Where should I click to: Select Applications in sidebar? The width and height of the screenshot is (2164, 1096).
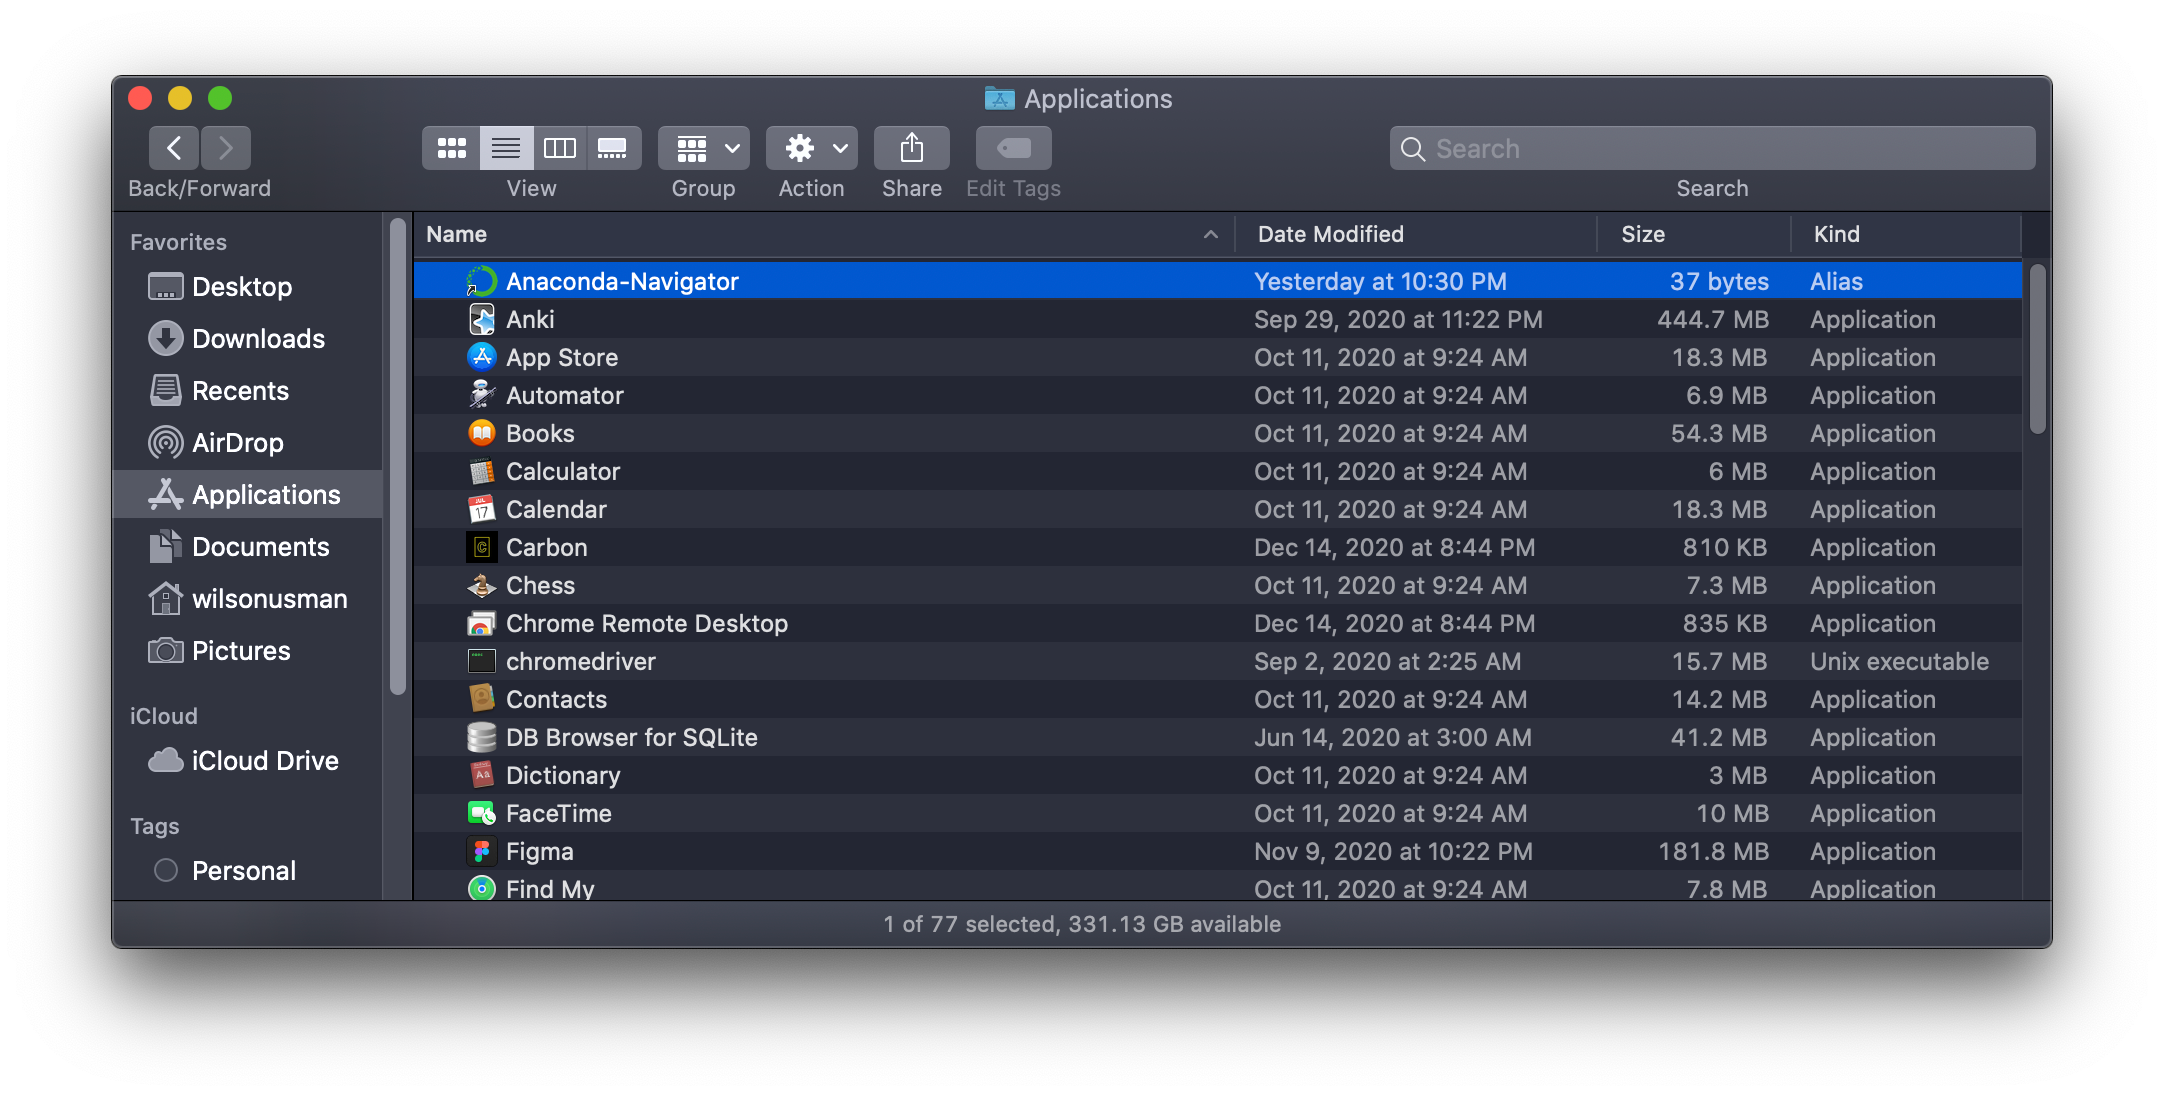click(x=248, y=495)
